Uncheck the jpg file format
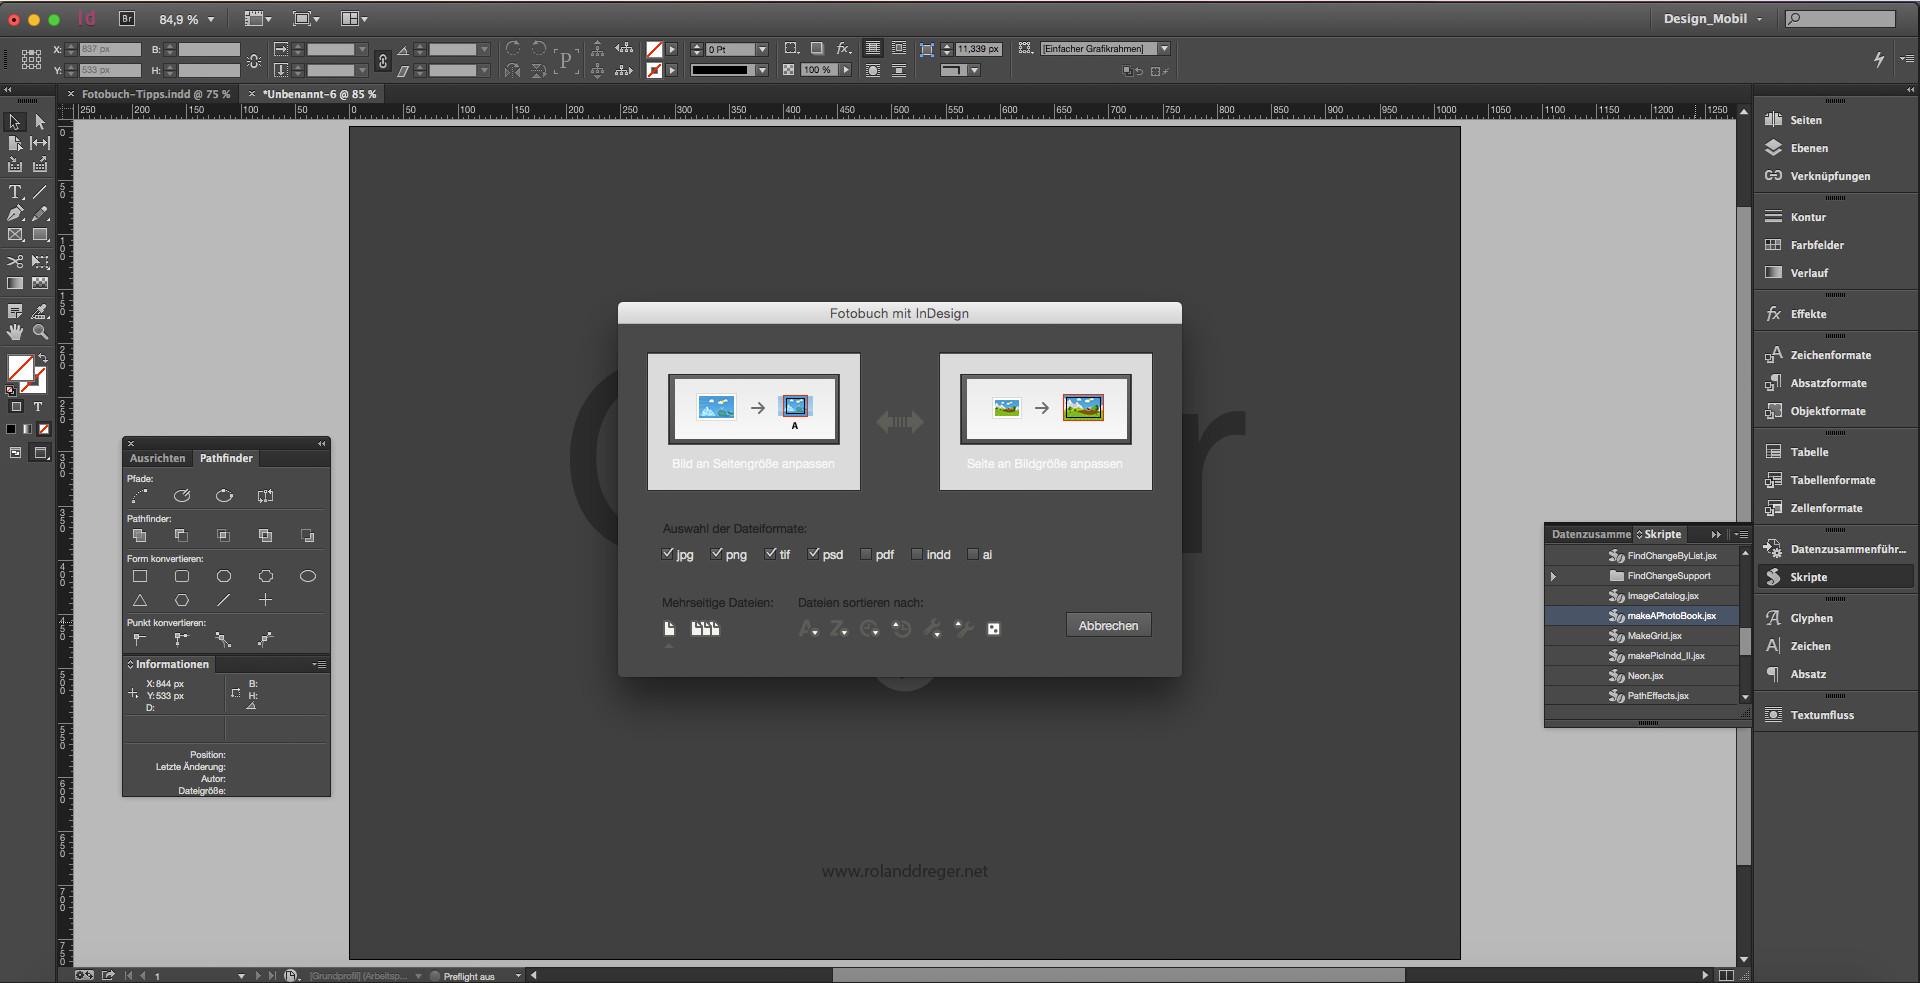 point(667,553)
